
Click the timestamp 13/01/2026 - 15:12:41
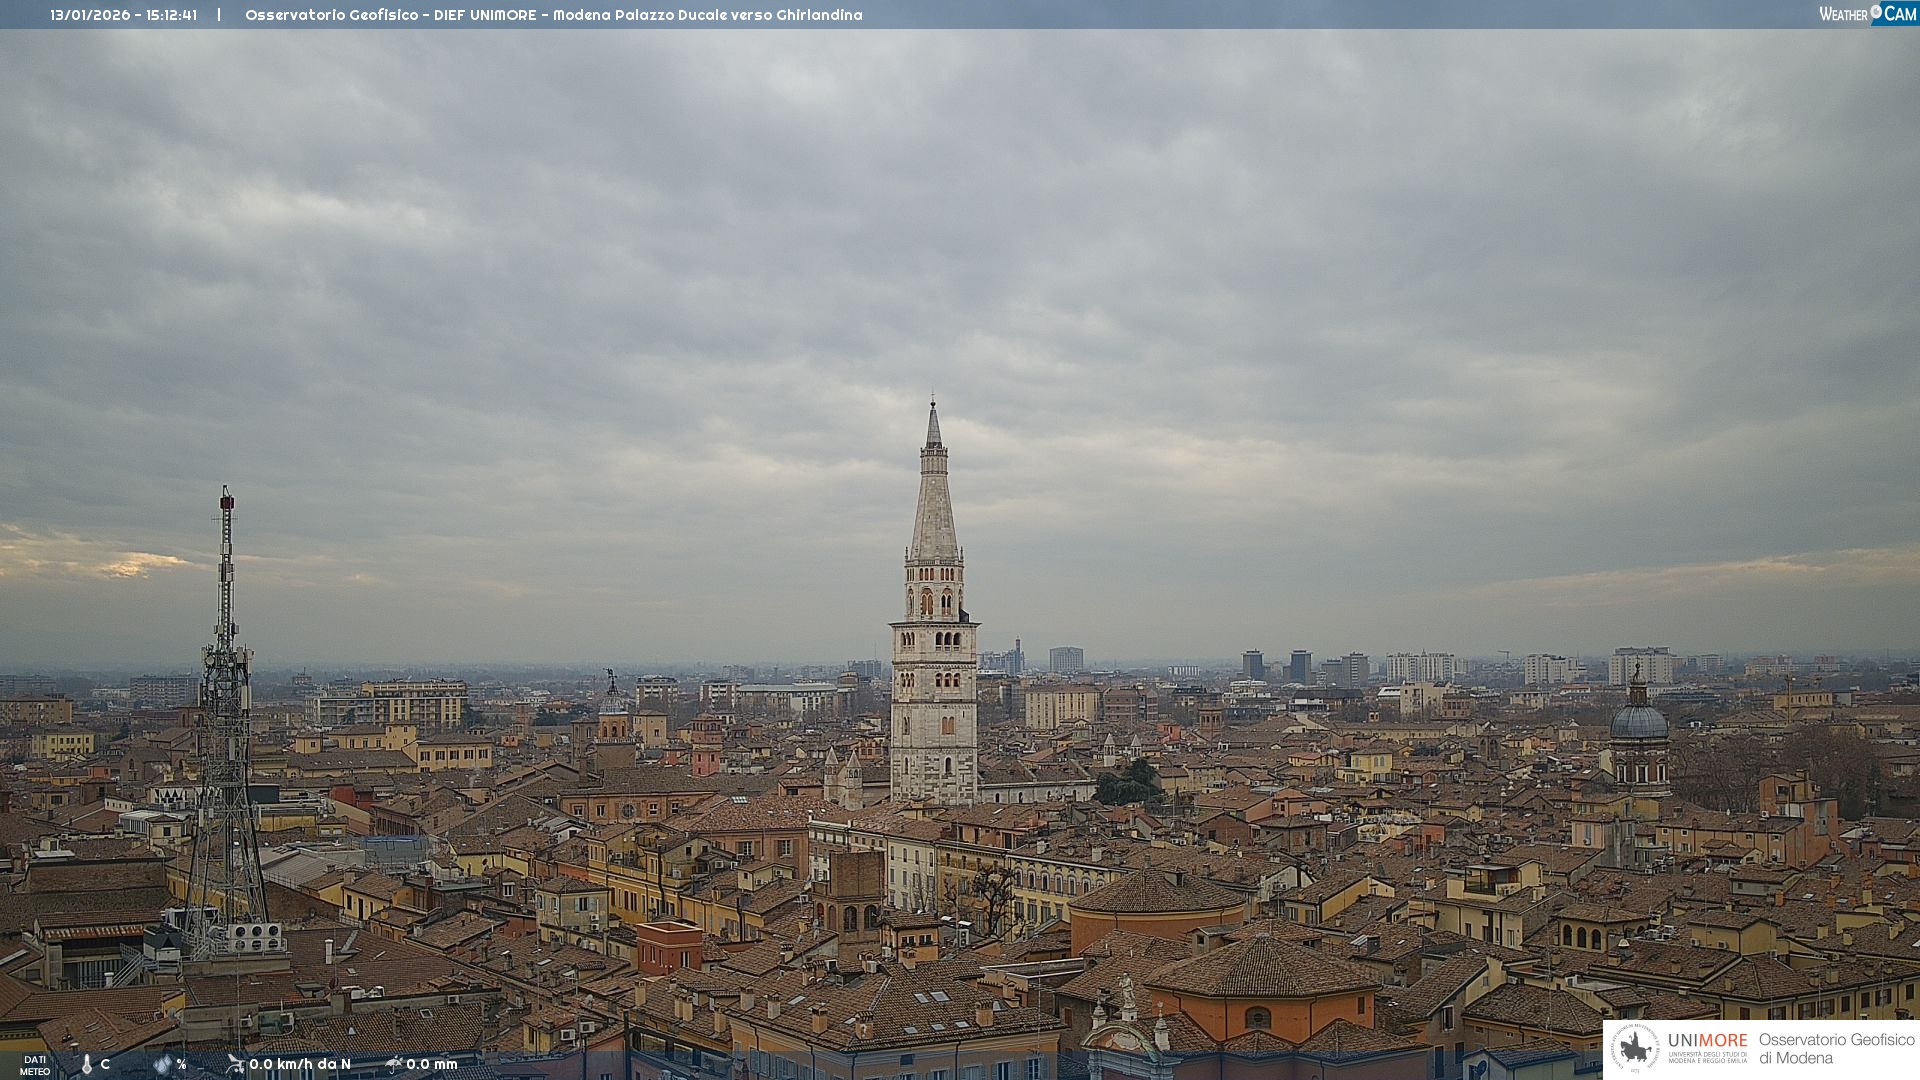click(123, 15)
